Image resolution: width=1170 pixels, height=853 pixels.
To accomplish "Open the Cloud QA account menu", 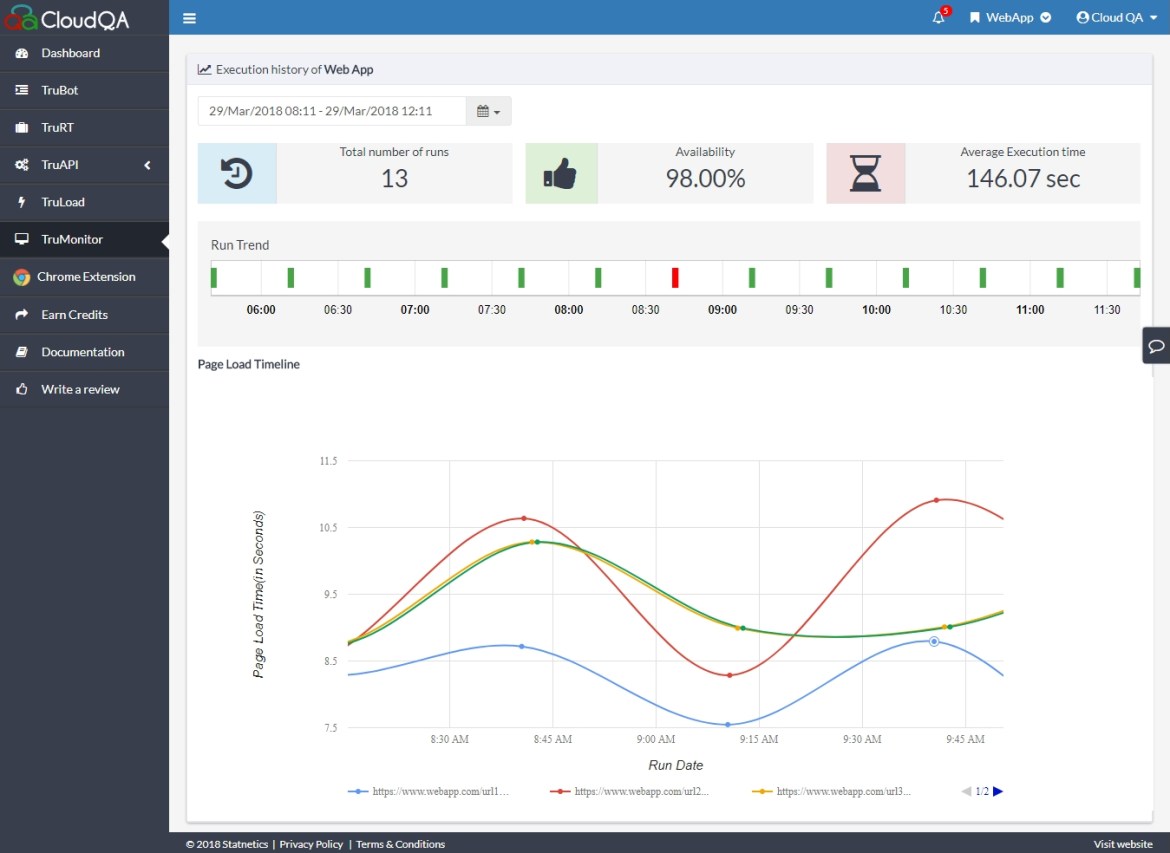I will (x=1114, y=17).
